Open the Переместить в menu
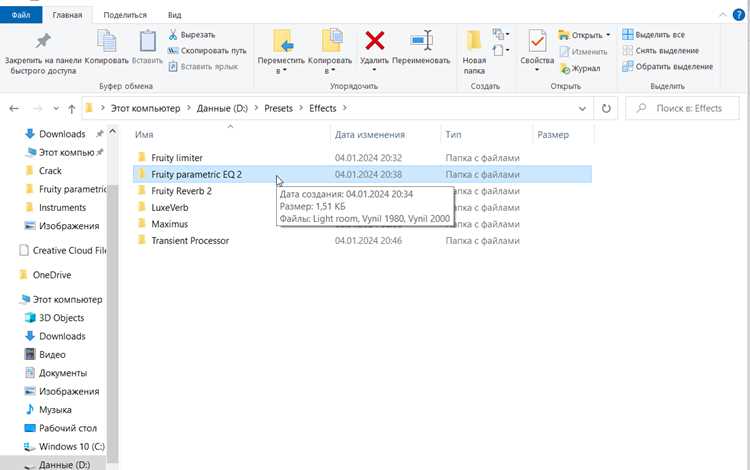Viewport: 750px width, 470px height. [281, 52]
